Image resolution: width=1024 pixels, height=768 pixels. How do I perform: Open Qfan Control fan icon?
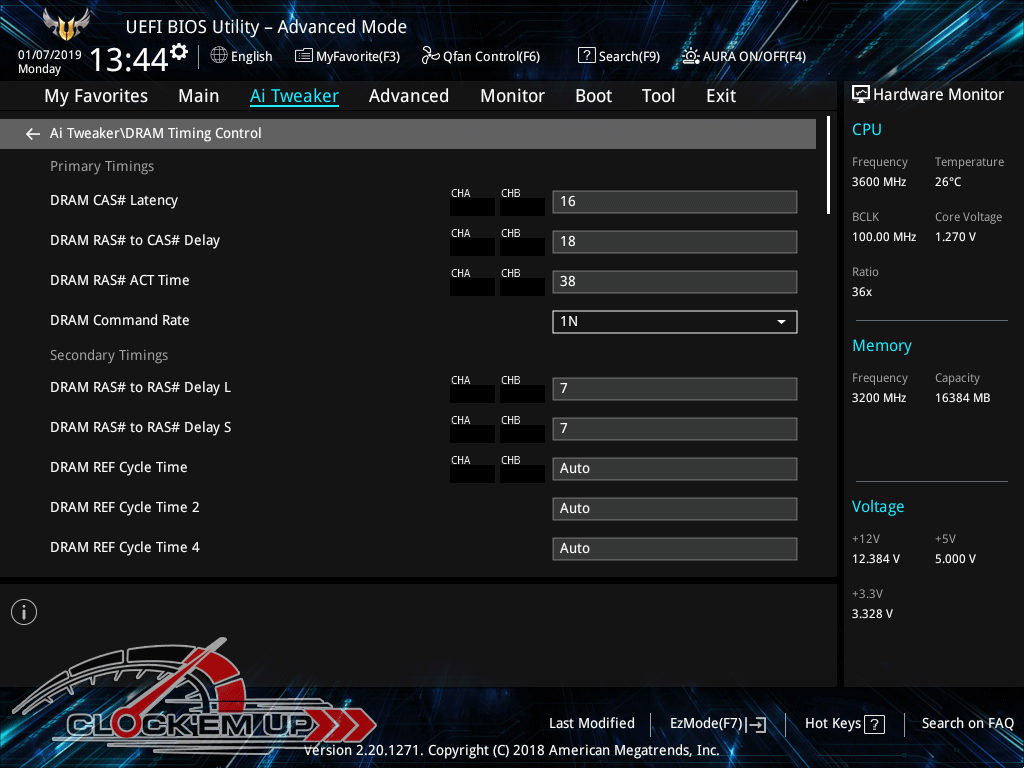tap(430, 56)
